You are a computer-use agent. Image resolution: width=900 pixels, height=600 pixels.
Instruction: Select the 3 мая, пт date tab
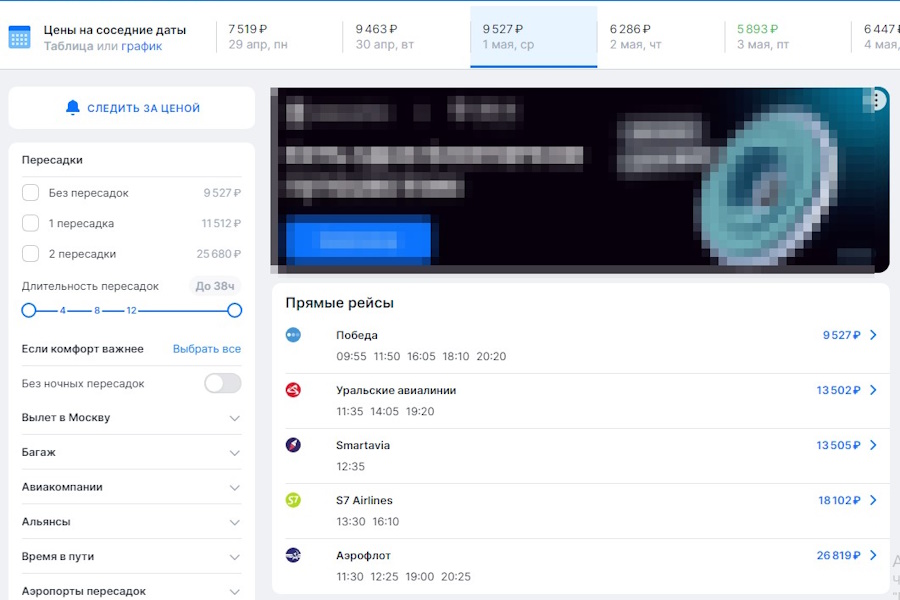(x=787, y=37)
